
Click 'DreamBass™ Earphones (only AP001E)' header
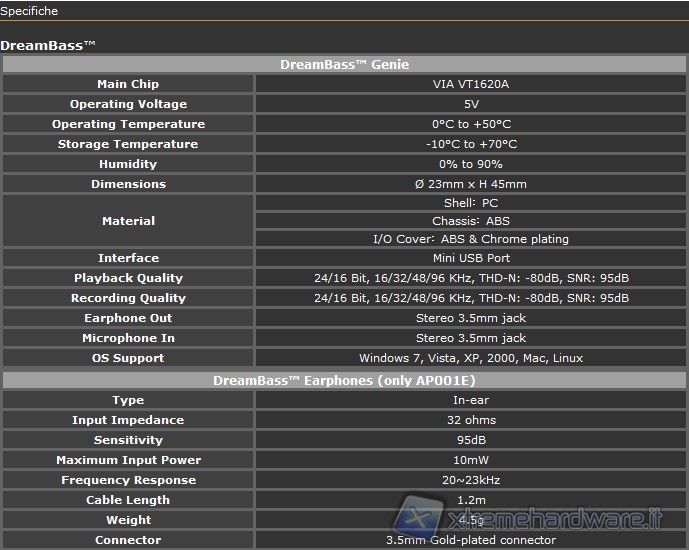(x=344, y=380)
